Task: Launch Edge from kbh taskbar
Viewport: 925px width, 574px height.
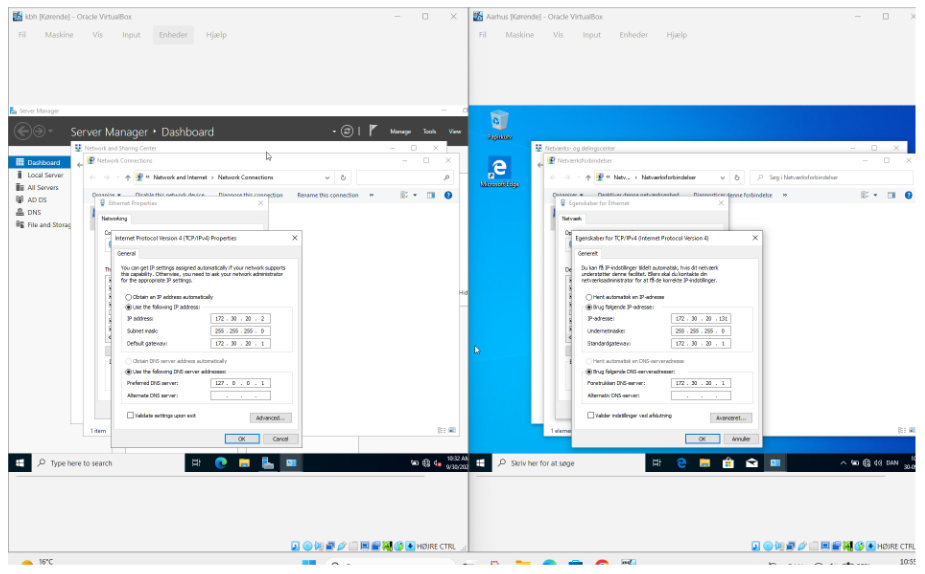Action: click(221, 463)
